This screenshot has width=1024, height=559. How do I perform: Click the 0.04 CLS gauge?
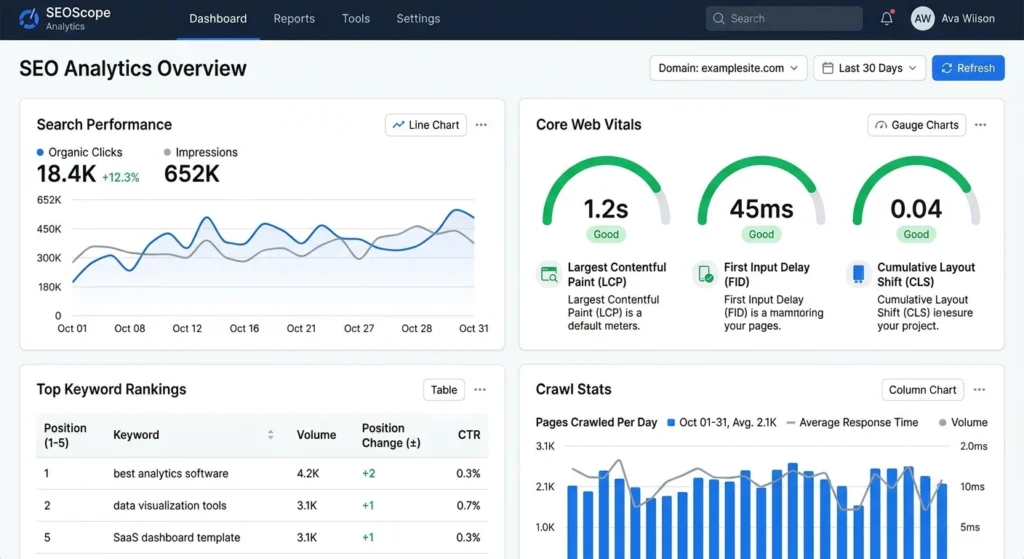(916, 191)
